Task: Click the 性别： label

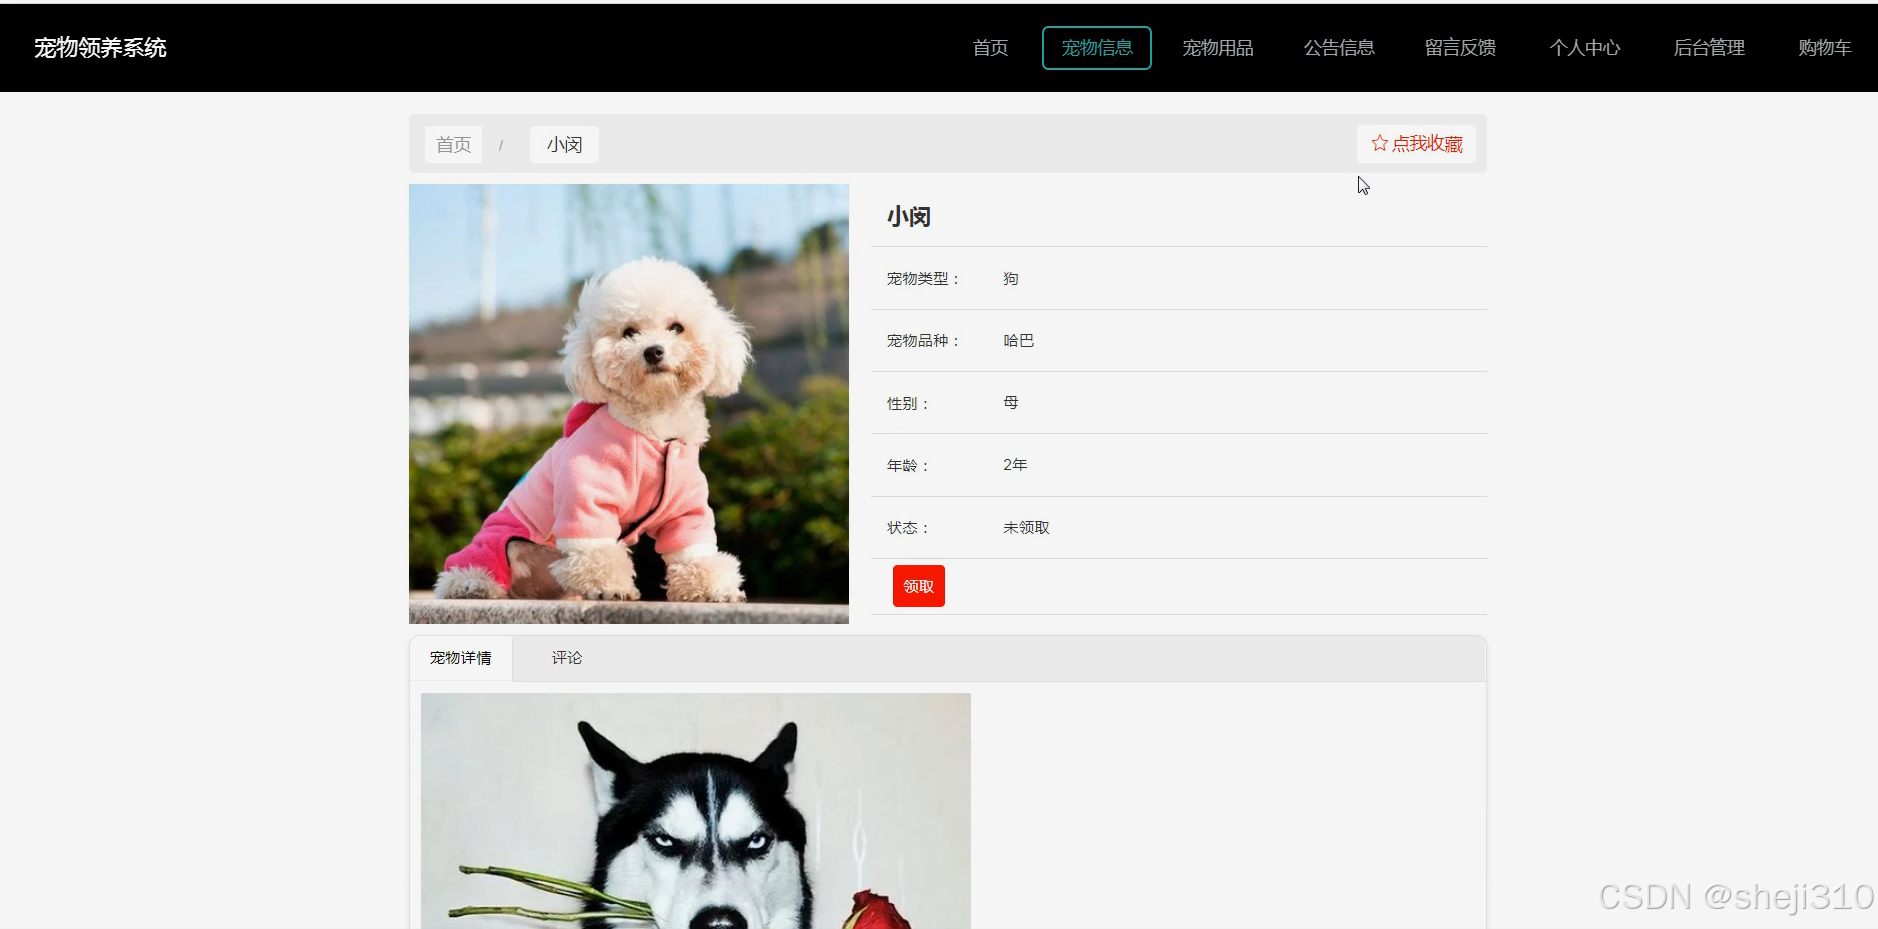Action: [908, 404]
